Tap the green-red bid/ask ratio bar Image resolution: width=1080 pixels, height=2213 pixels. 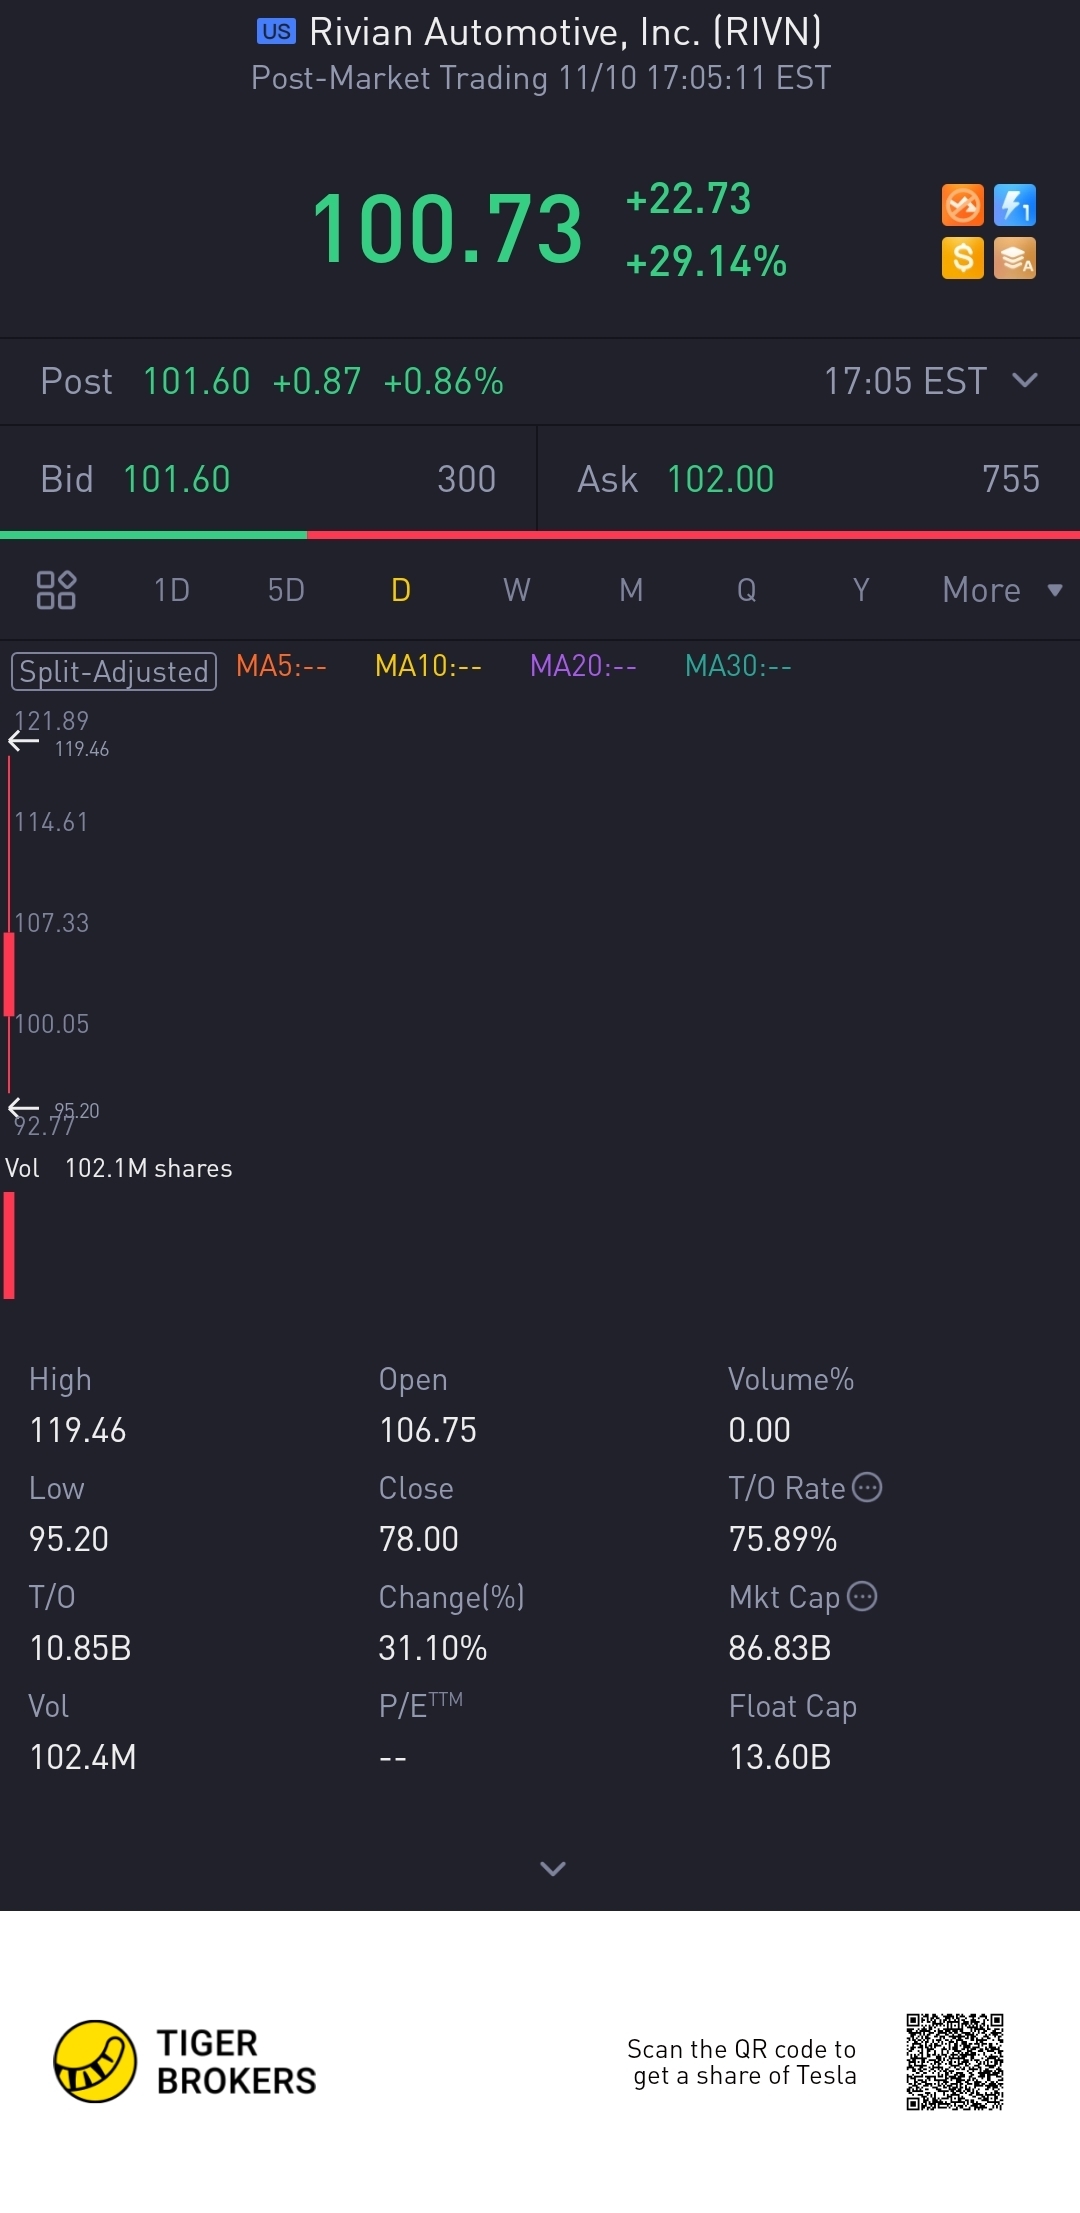click(540, 535)
